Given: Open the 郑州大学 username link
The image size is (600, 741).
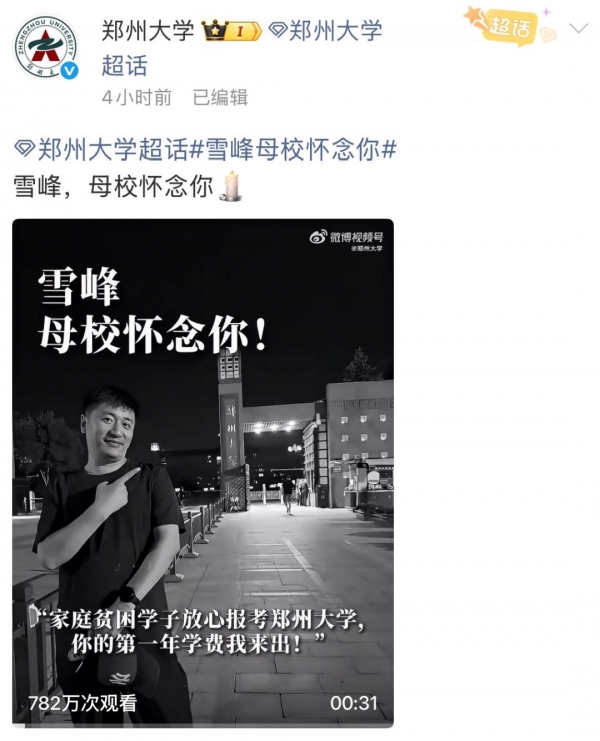Looking at the screenshot, I should tap(148, 31).
